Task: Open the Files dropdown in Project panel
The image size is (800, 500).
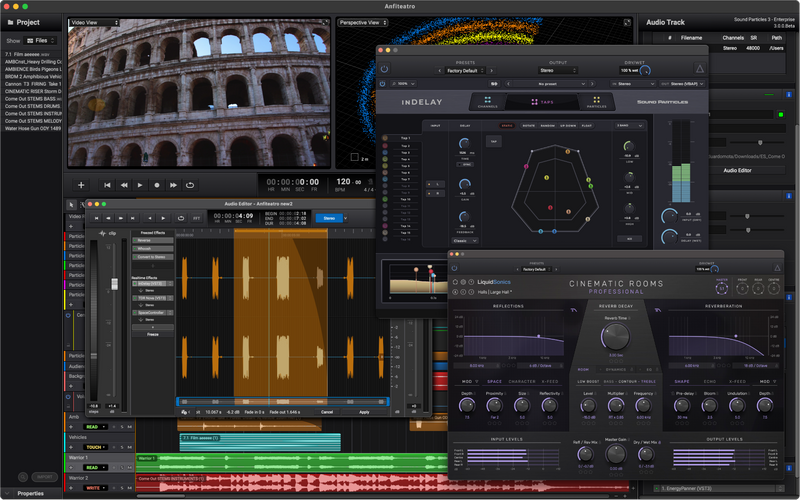Action: tap(42, 41)
